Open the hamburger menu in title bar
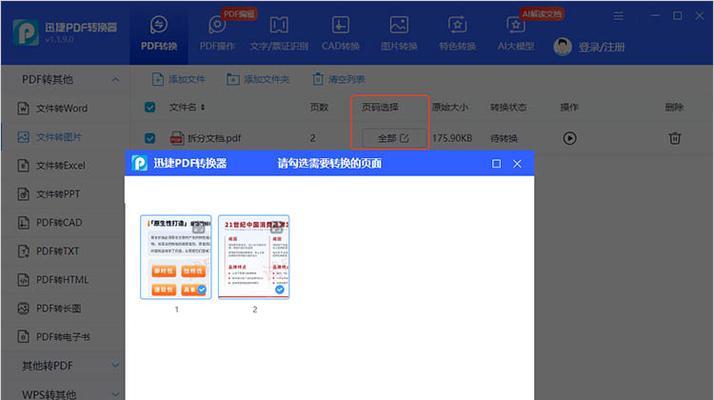The height and width of the screenshot is (400, 714). (x=618, y=16)
